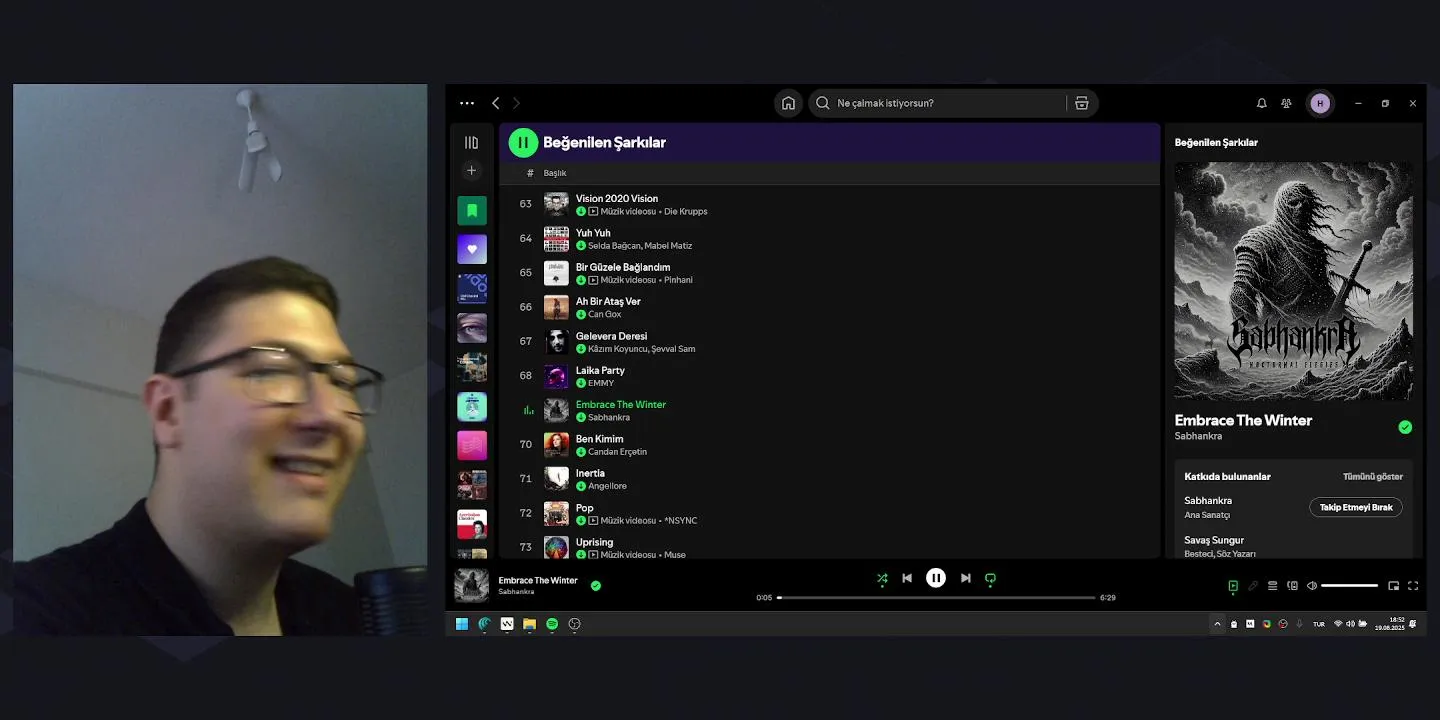Open the green bookmark playlist in sidebar
Screen dimensions: 1440x720
point(472,210)
